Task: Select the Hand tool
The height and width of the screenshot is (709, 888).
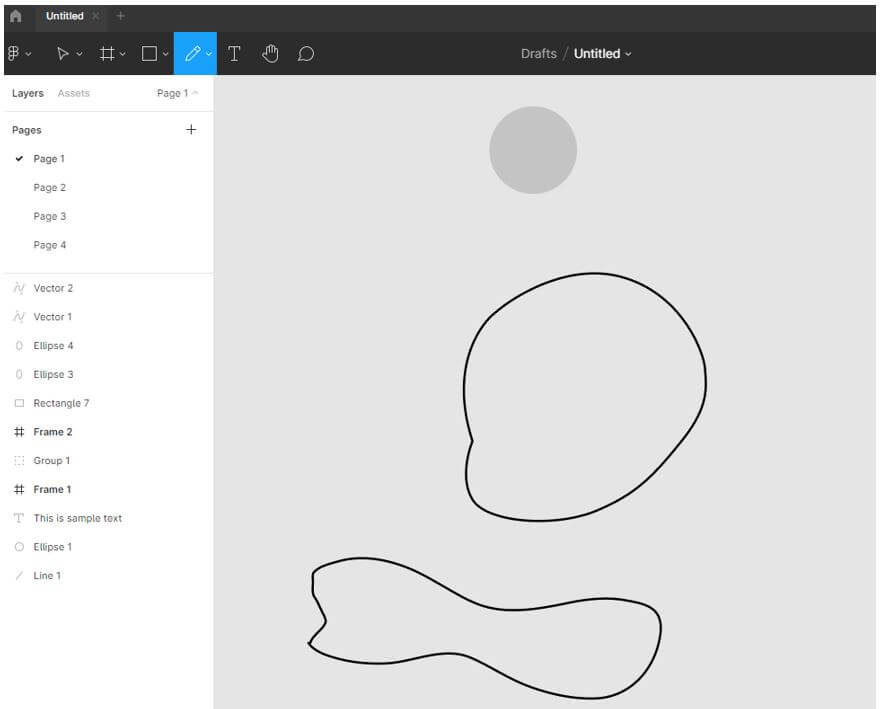Action: [x=270, y=53]
